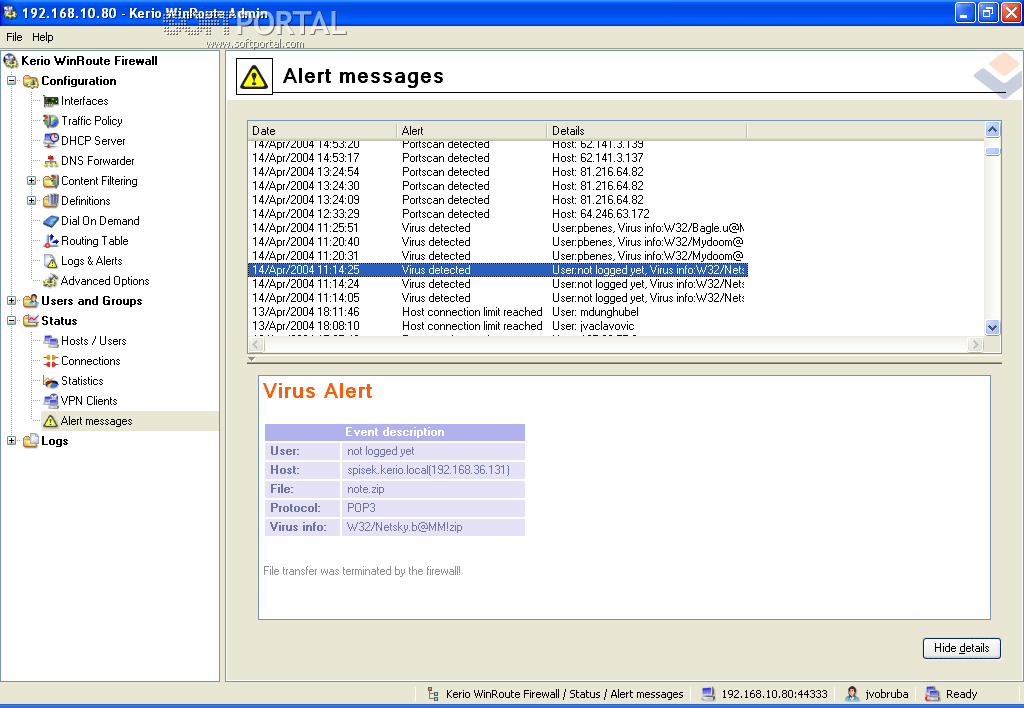Screen dimensions: 1024x708
Task: Expand the Definitions node
Action: [x=31, y=201]
